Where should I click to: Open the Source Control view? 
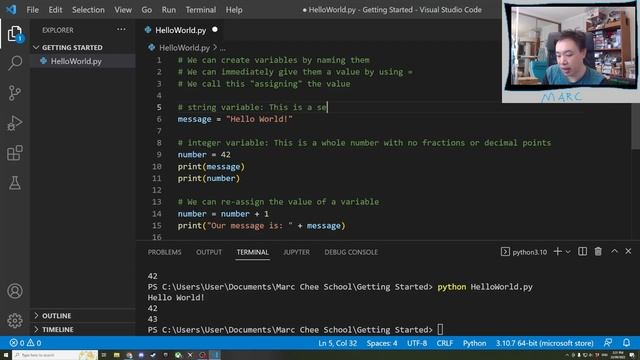(15, 93)
